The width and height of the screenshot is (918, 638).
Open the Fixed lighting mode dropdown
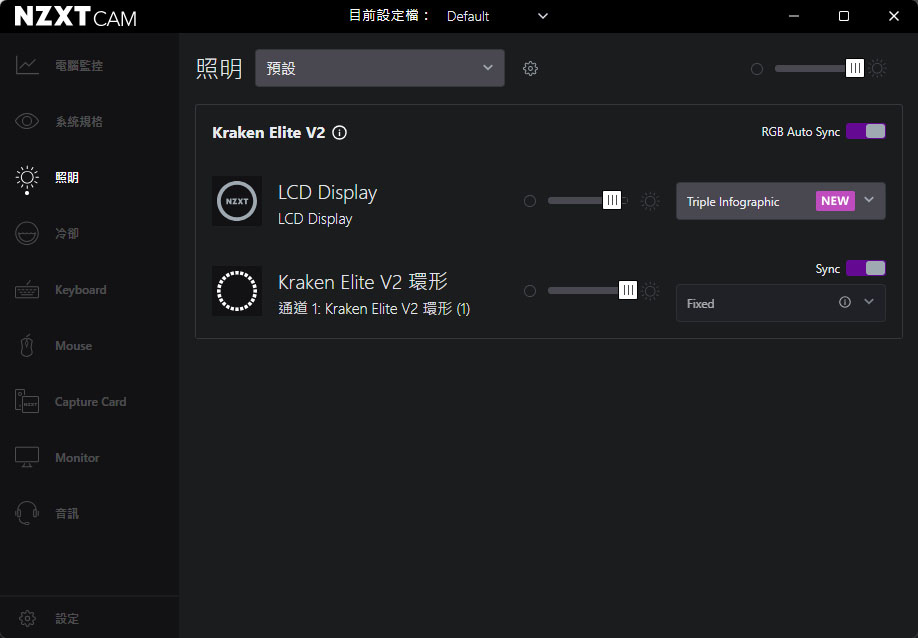coord(780,303)
